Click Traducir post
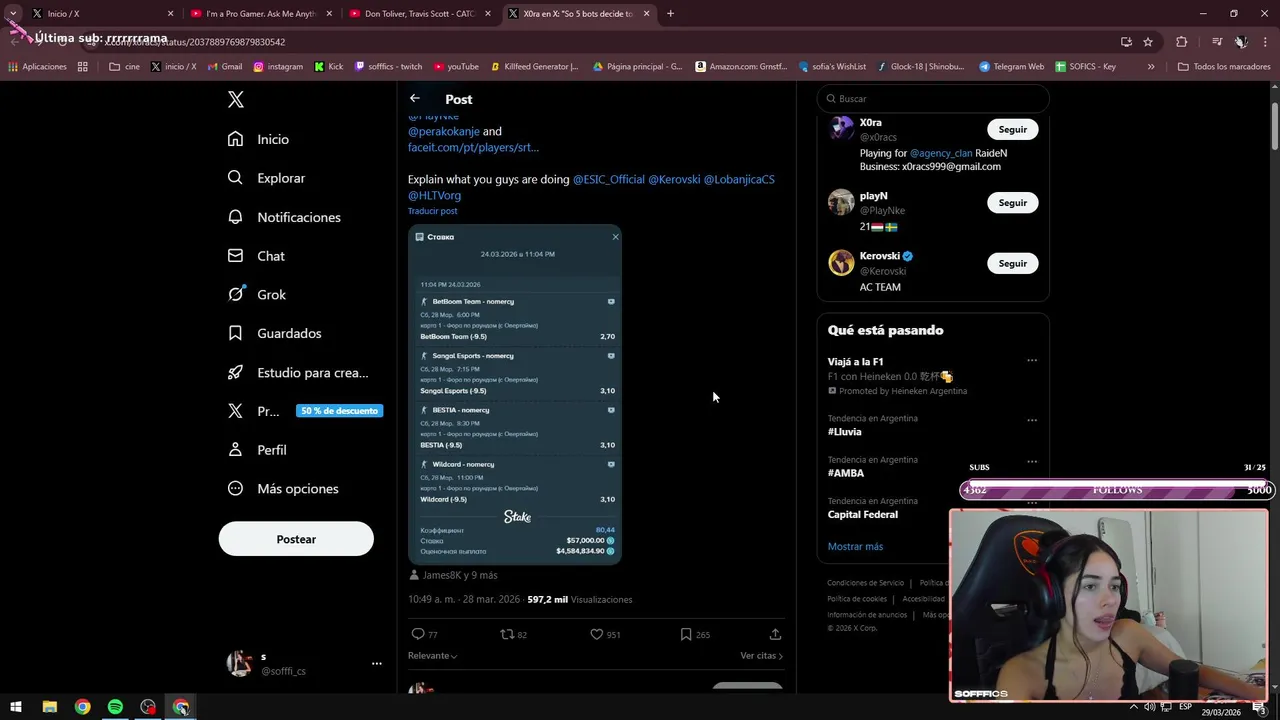 (432, 211)
